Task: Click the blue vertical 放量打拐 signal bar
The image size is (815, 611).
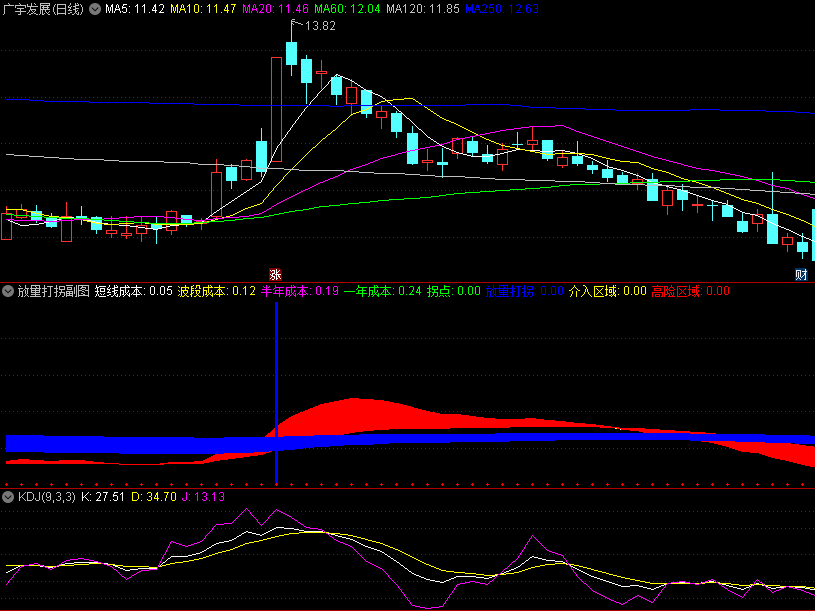Action: [x=277, y=393]
